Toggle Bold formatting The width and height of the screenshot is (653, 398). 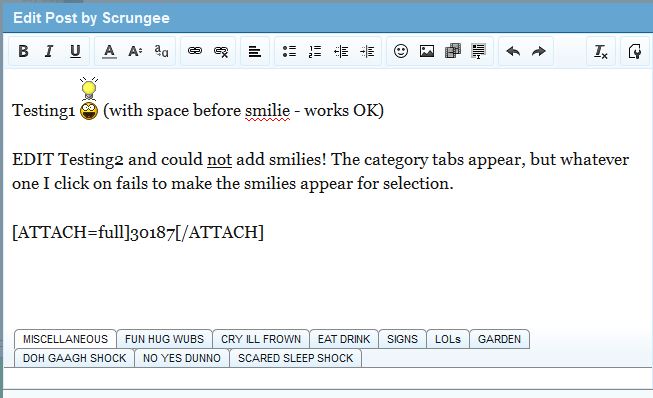pyautogui.click(x=23, y=51)
